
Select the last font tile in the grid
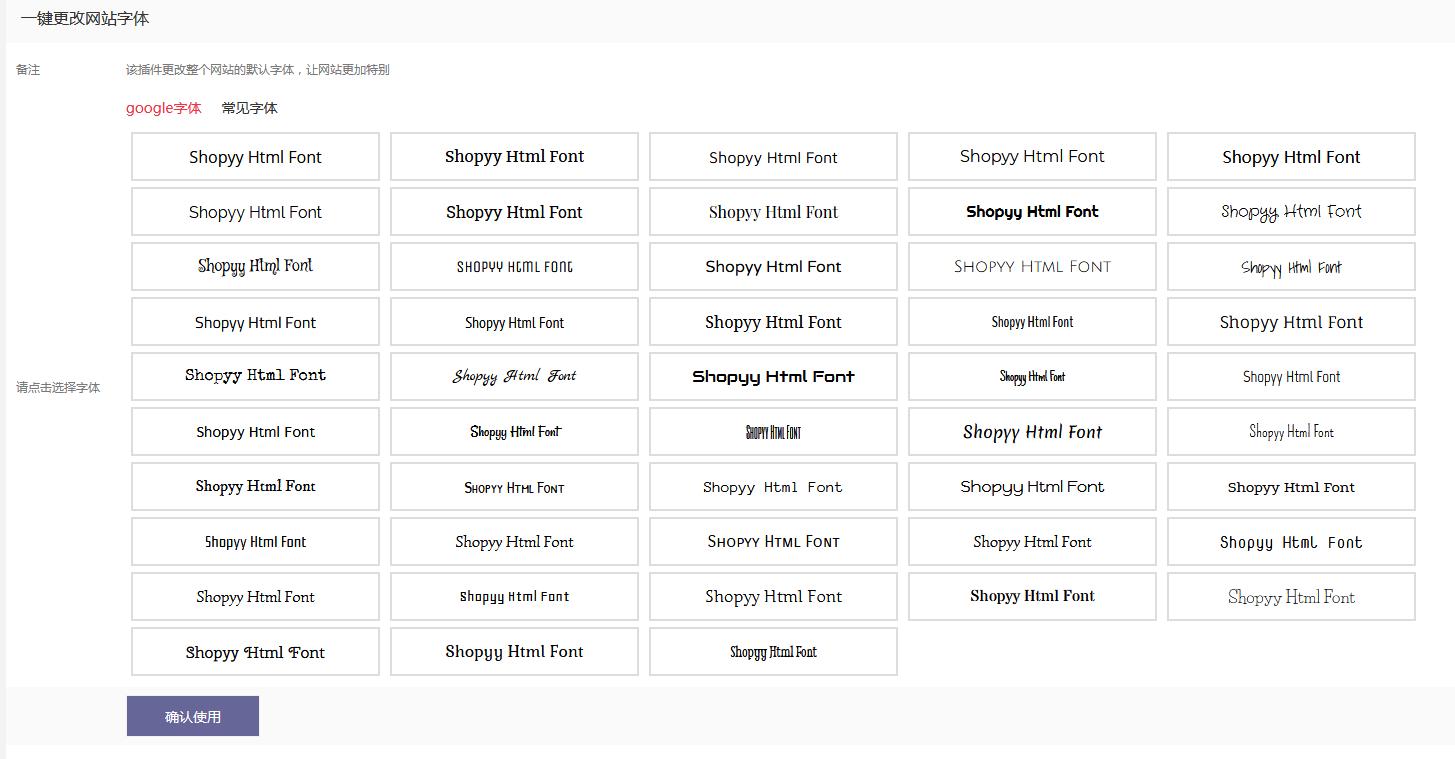point(773,651)
